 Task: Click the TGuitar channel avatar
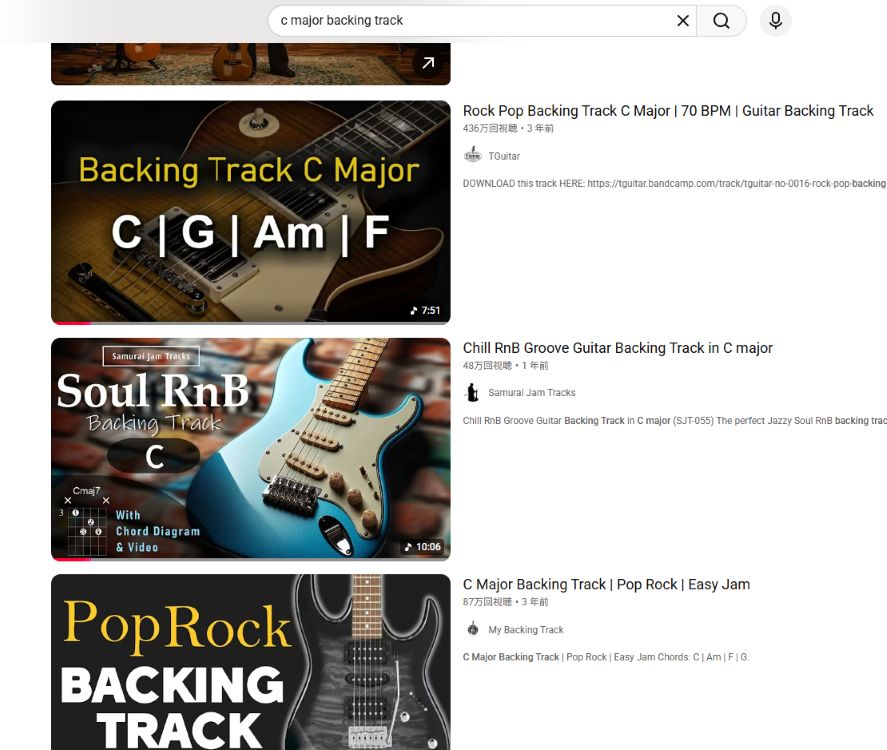[x=472, y=154]
